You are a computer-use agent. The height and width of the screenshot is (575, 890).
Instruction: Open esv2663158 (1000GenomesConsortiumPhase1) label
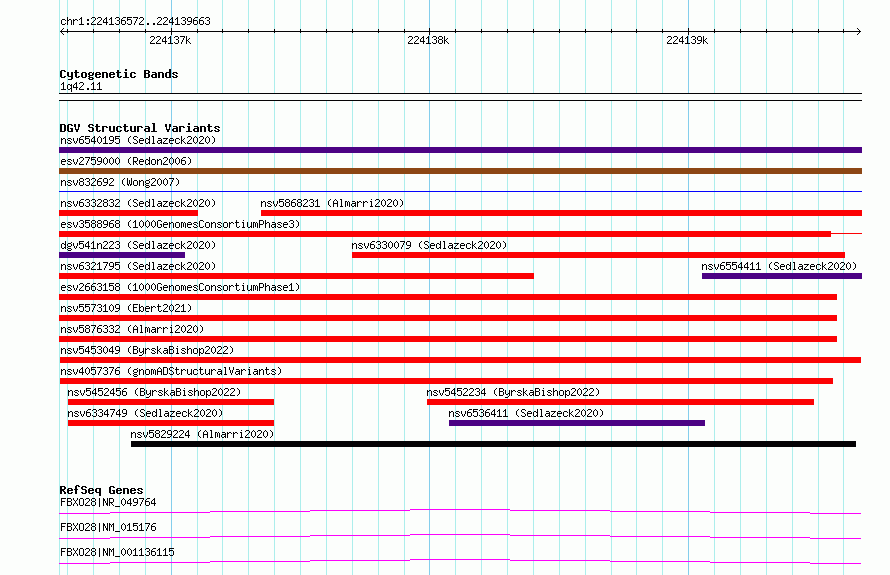pyautogui.click(x=180, y=287)
